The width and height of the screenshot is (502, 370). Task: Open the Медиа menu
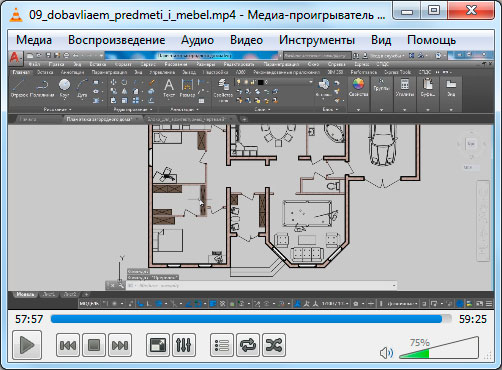click(34, 40)
